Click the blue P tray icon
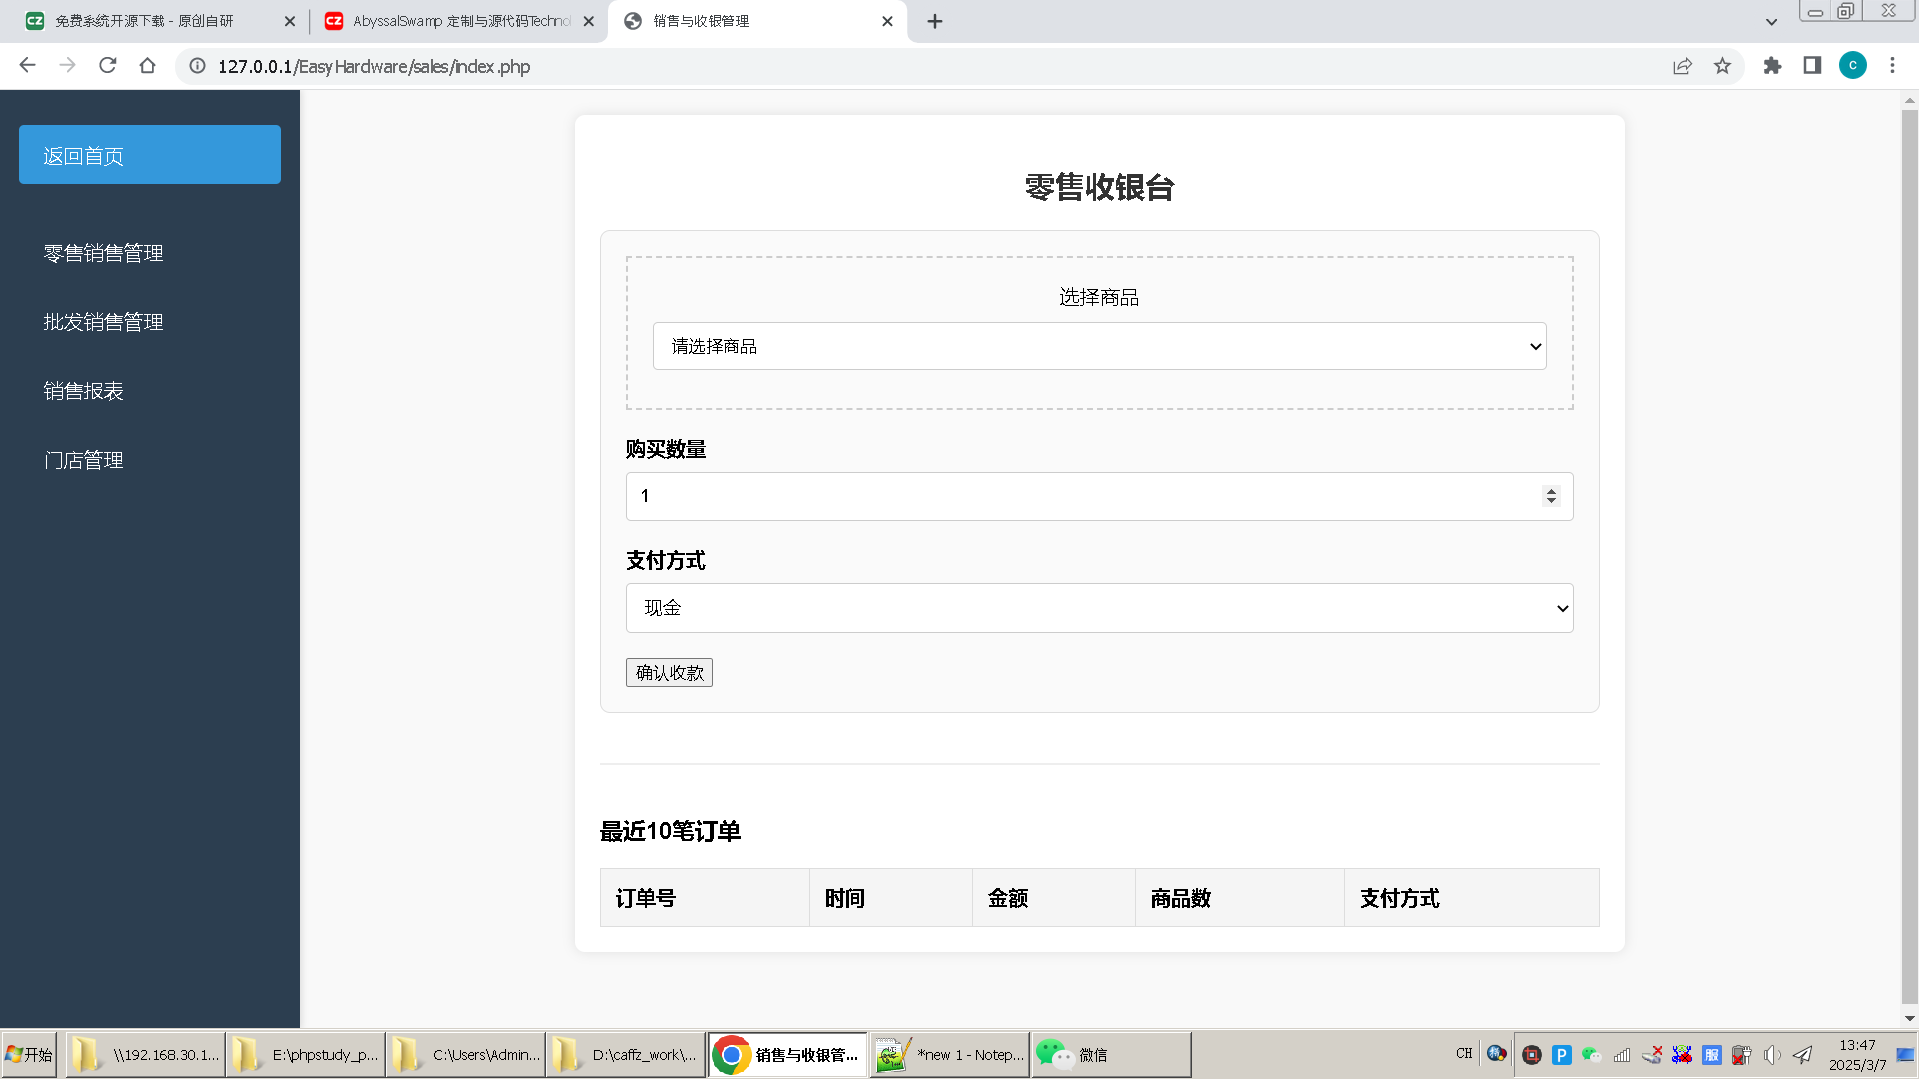This screenshot has height=1079, width=1919. (1562, 1055)
